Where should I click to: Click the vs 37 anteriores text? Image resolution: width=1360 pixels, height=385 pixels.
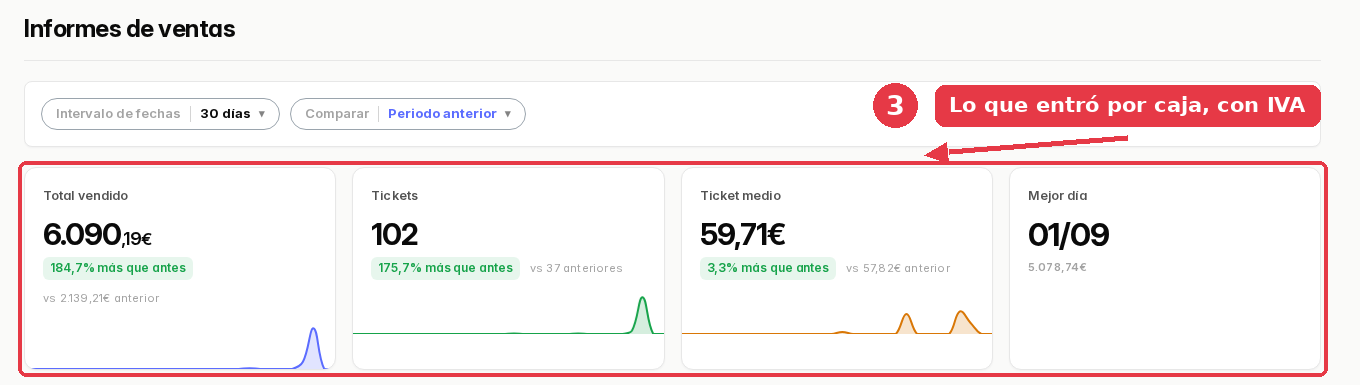point(576,268)
